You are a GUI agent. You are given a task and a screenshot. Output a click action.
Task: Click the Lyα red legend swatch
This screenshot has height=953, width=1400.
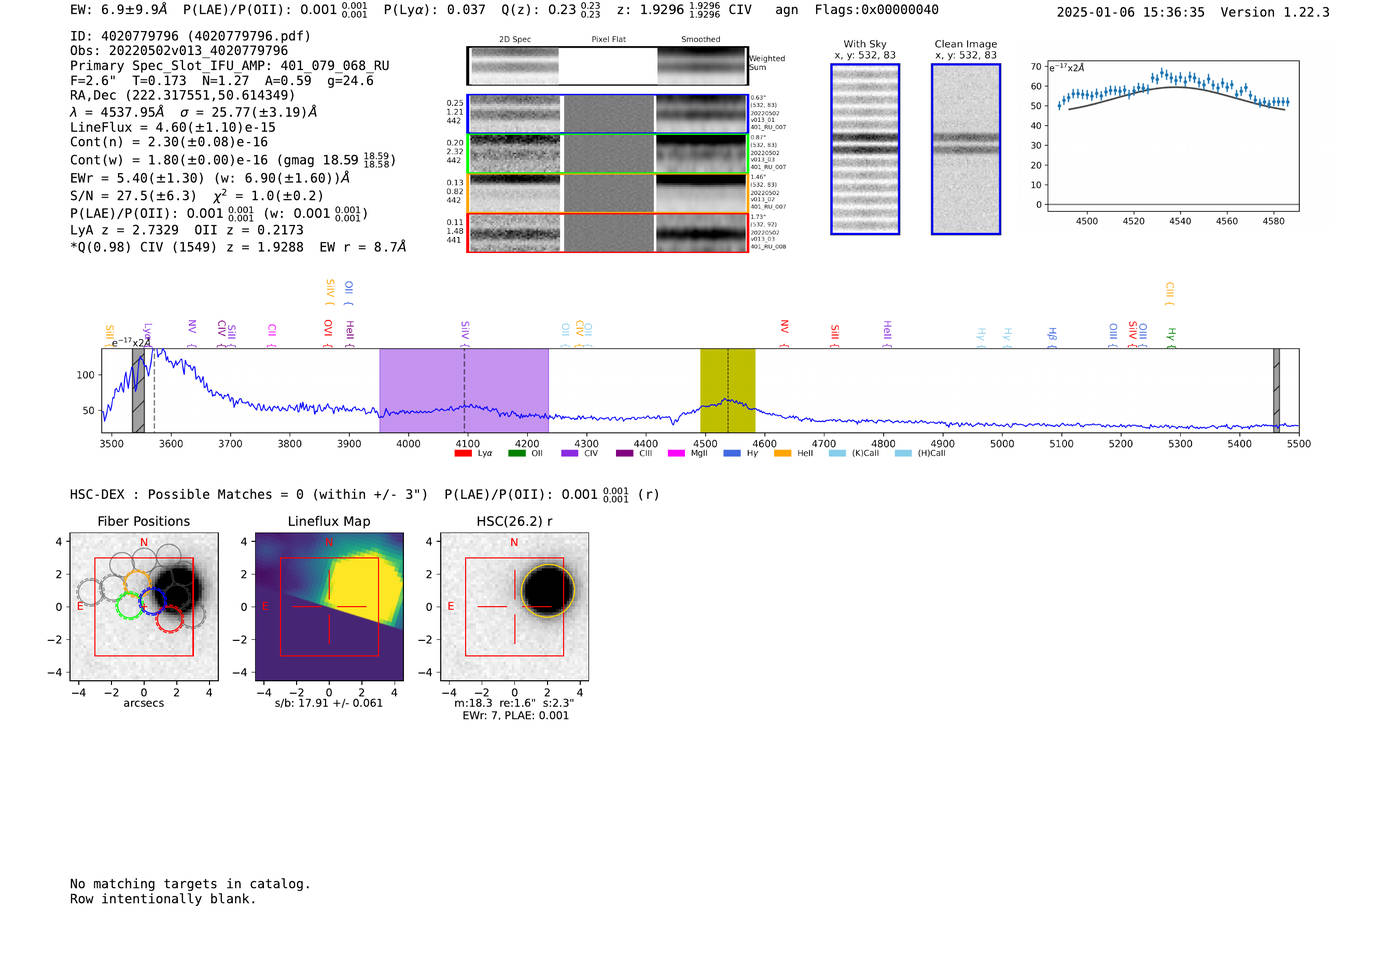pyautogui.click(x=462, y=453)
